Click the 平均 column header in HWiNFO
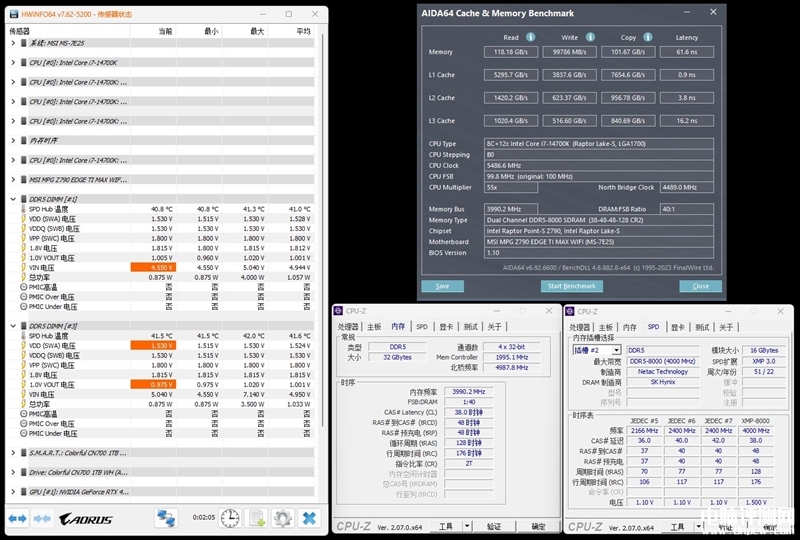 click(x=291, y=31)
